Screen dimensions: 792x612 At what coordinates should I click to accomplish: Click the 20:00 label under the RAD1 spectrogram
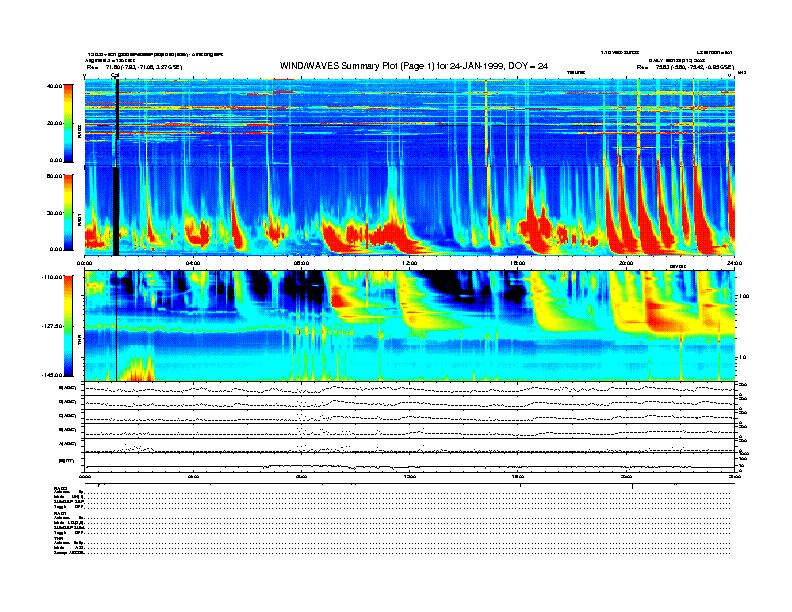(x=626, y=263)
